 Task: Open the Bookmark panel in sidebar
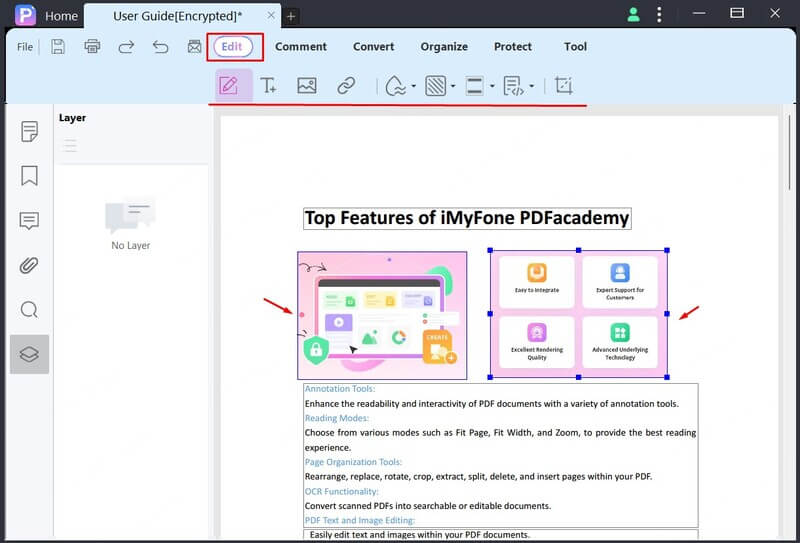[x=29, y=176]
